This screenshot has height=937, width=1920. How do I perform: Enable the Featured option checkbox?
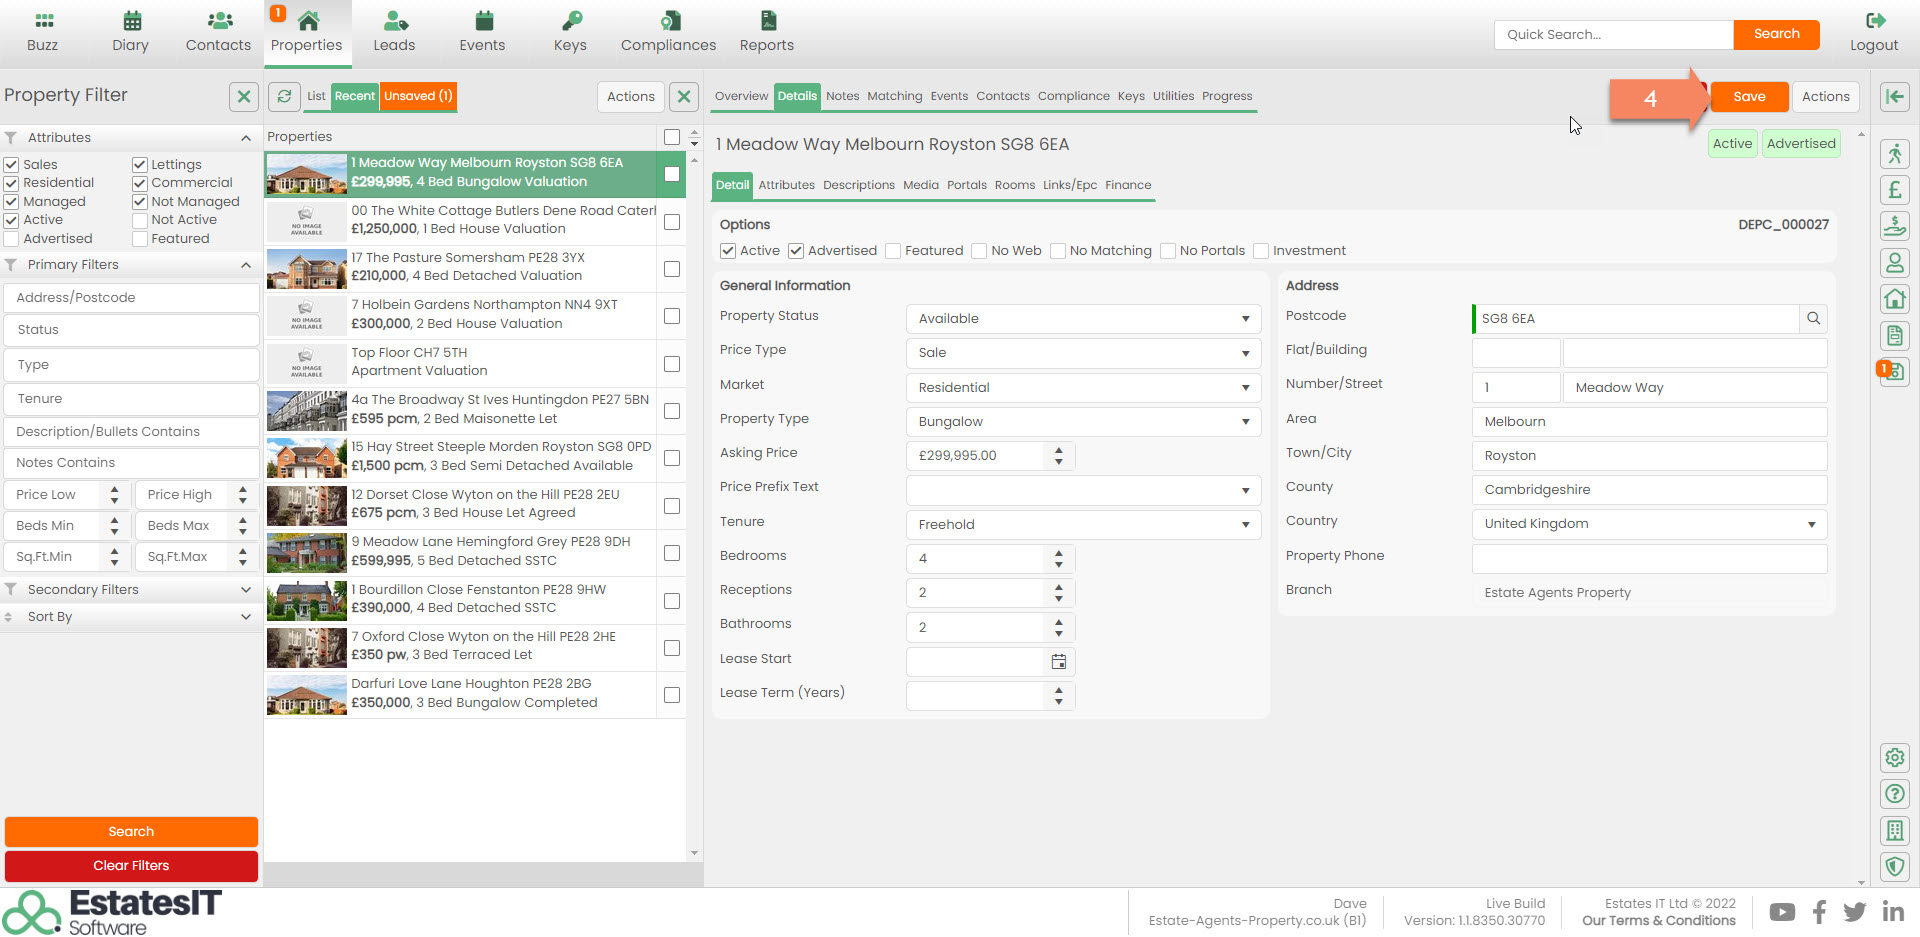point(894,251)
